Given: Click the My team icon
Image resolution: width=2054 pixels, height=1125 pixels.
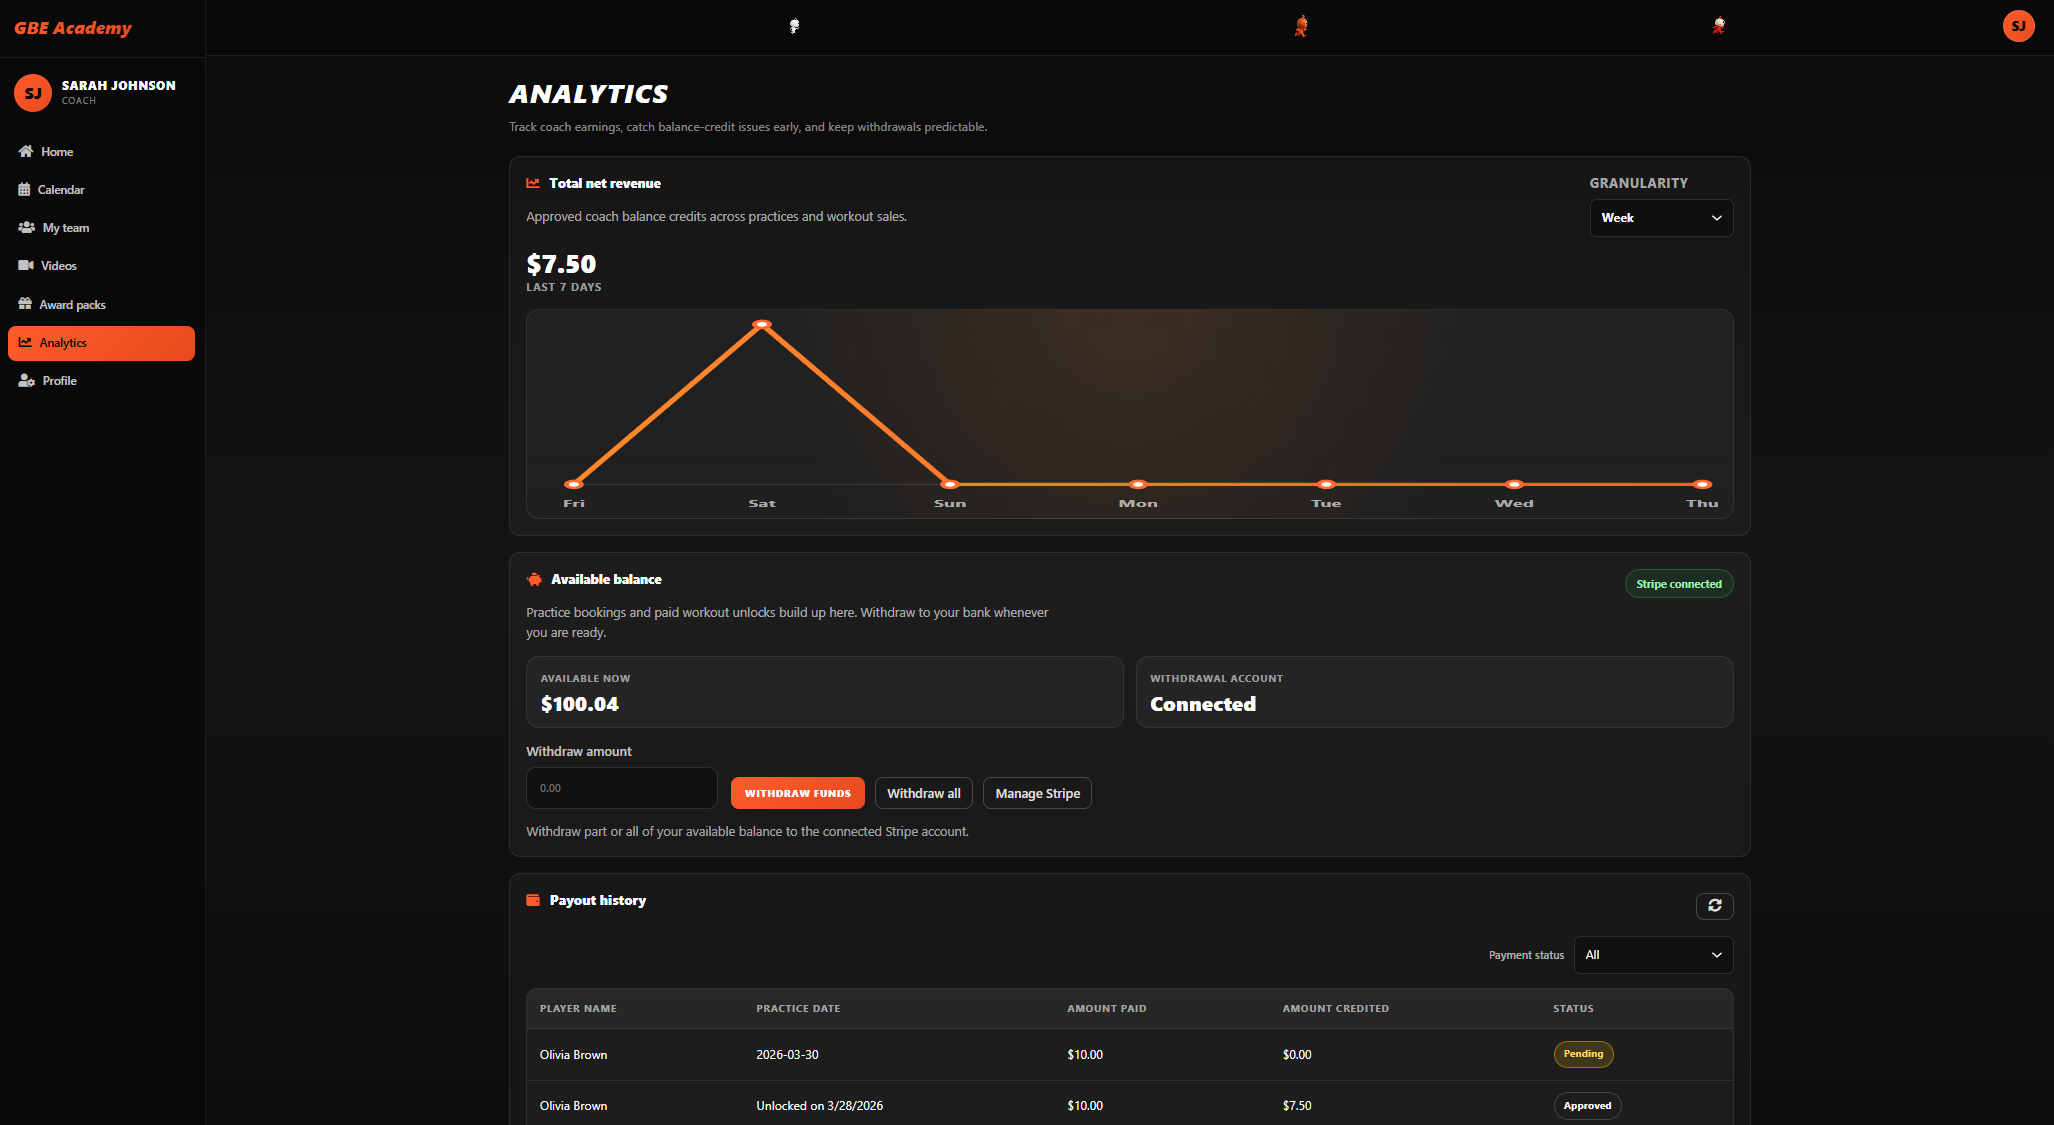Looking at the screenshot, I should click(25, 227).
